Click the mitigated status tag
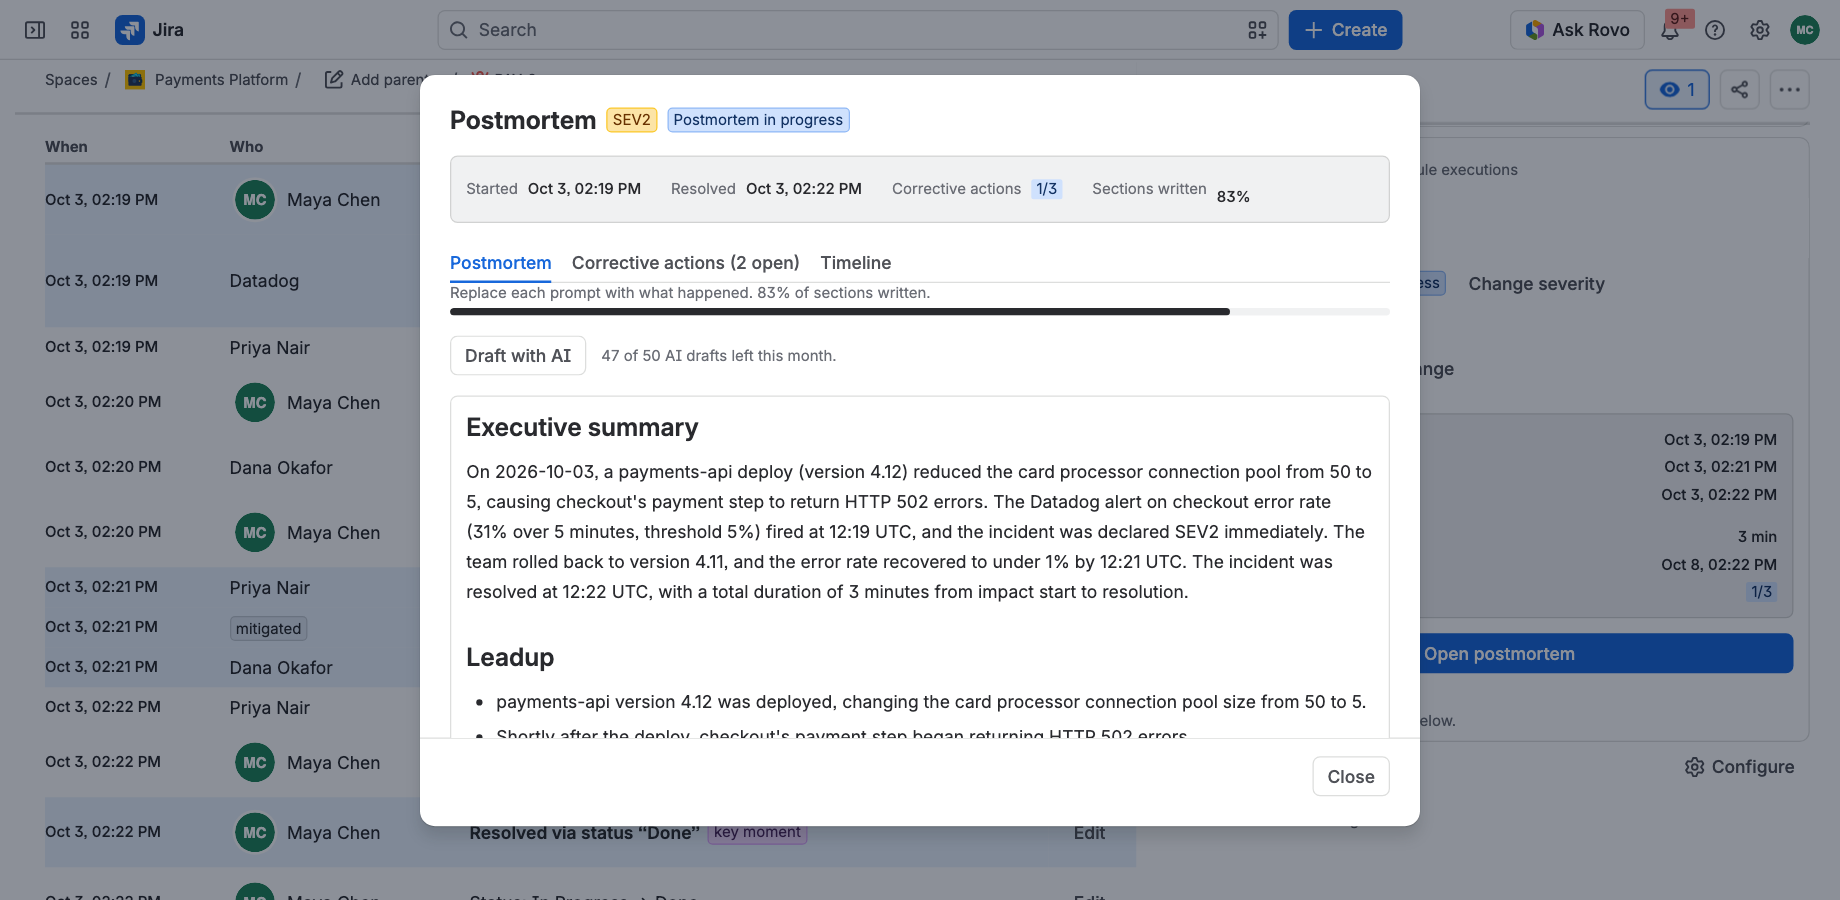1840x900 pixels. click(268, 629)
